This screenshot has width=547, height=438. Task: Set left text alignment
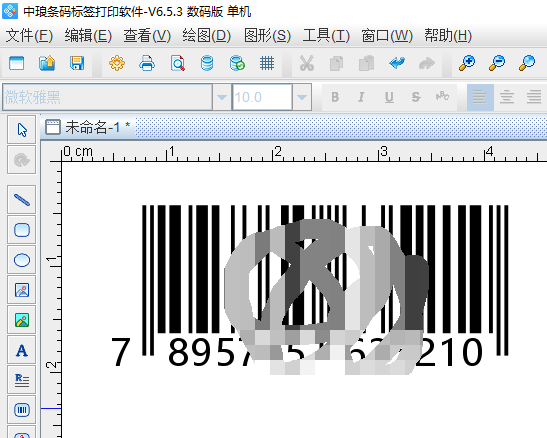(x=480, y=97)
